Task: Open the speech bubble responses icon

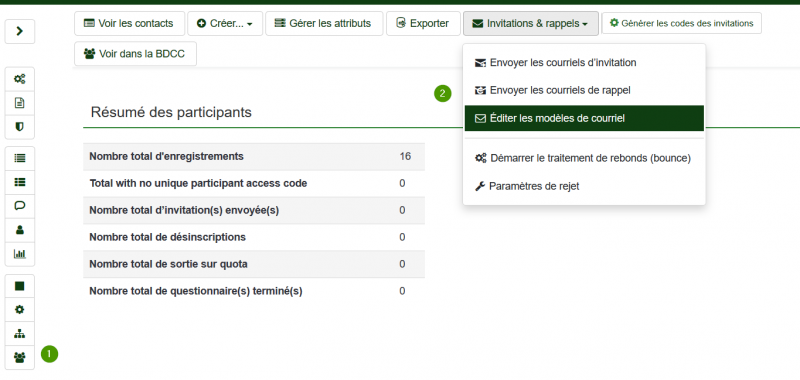Action: (x=20, y=206)
